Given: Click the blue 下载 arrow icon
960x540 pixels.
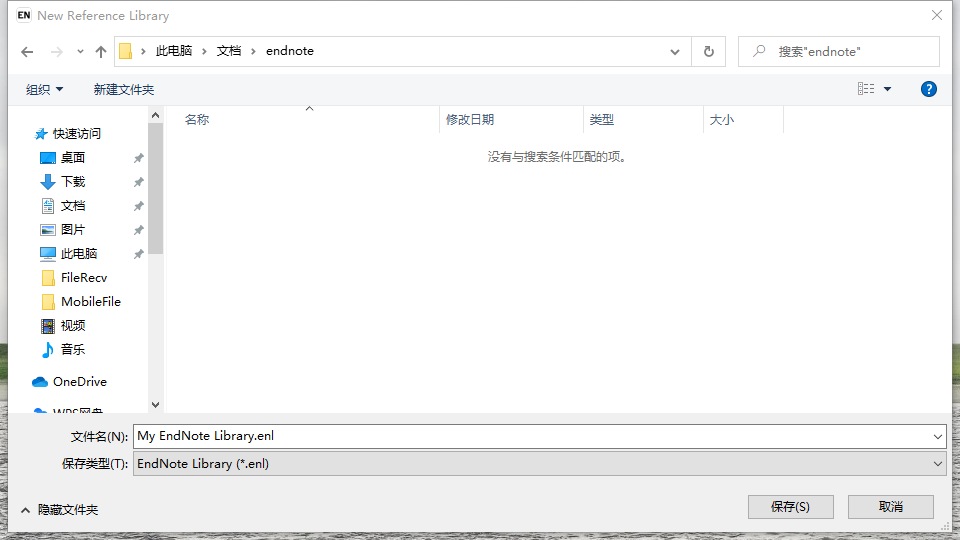Looking at the screenshot, I should [x=48, y=182].
